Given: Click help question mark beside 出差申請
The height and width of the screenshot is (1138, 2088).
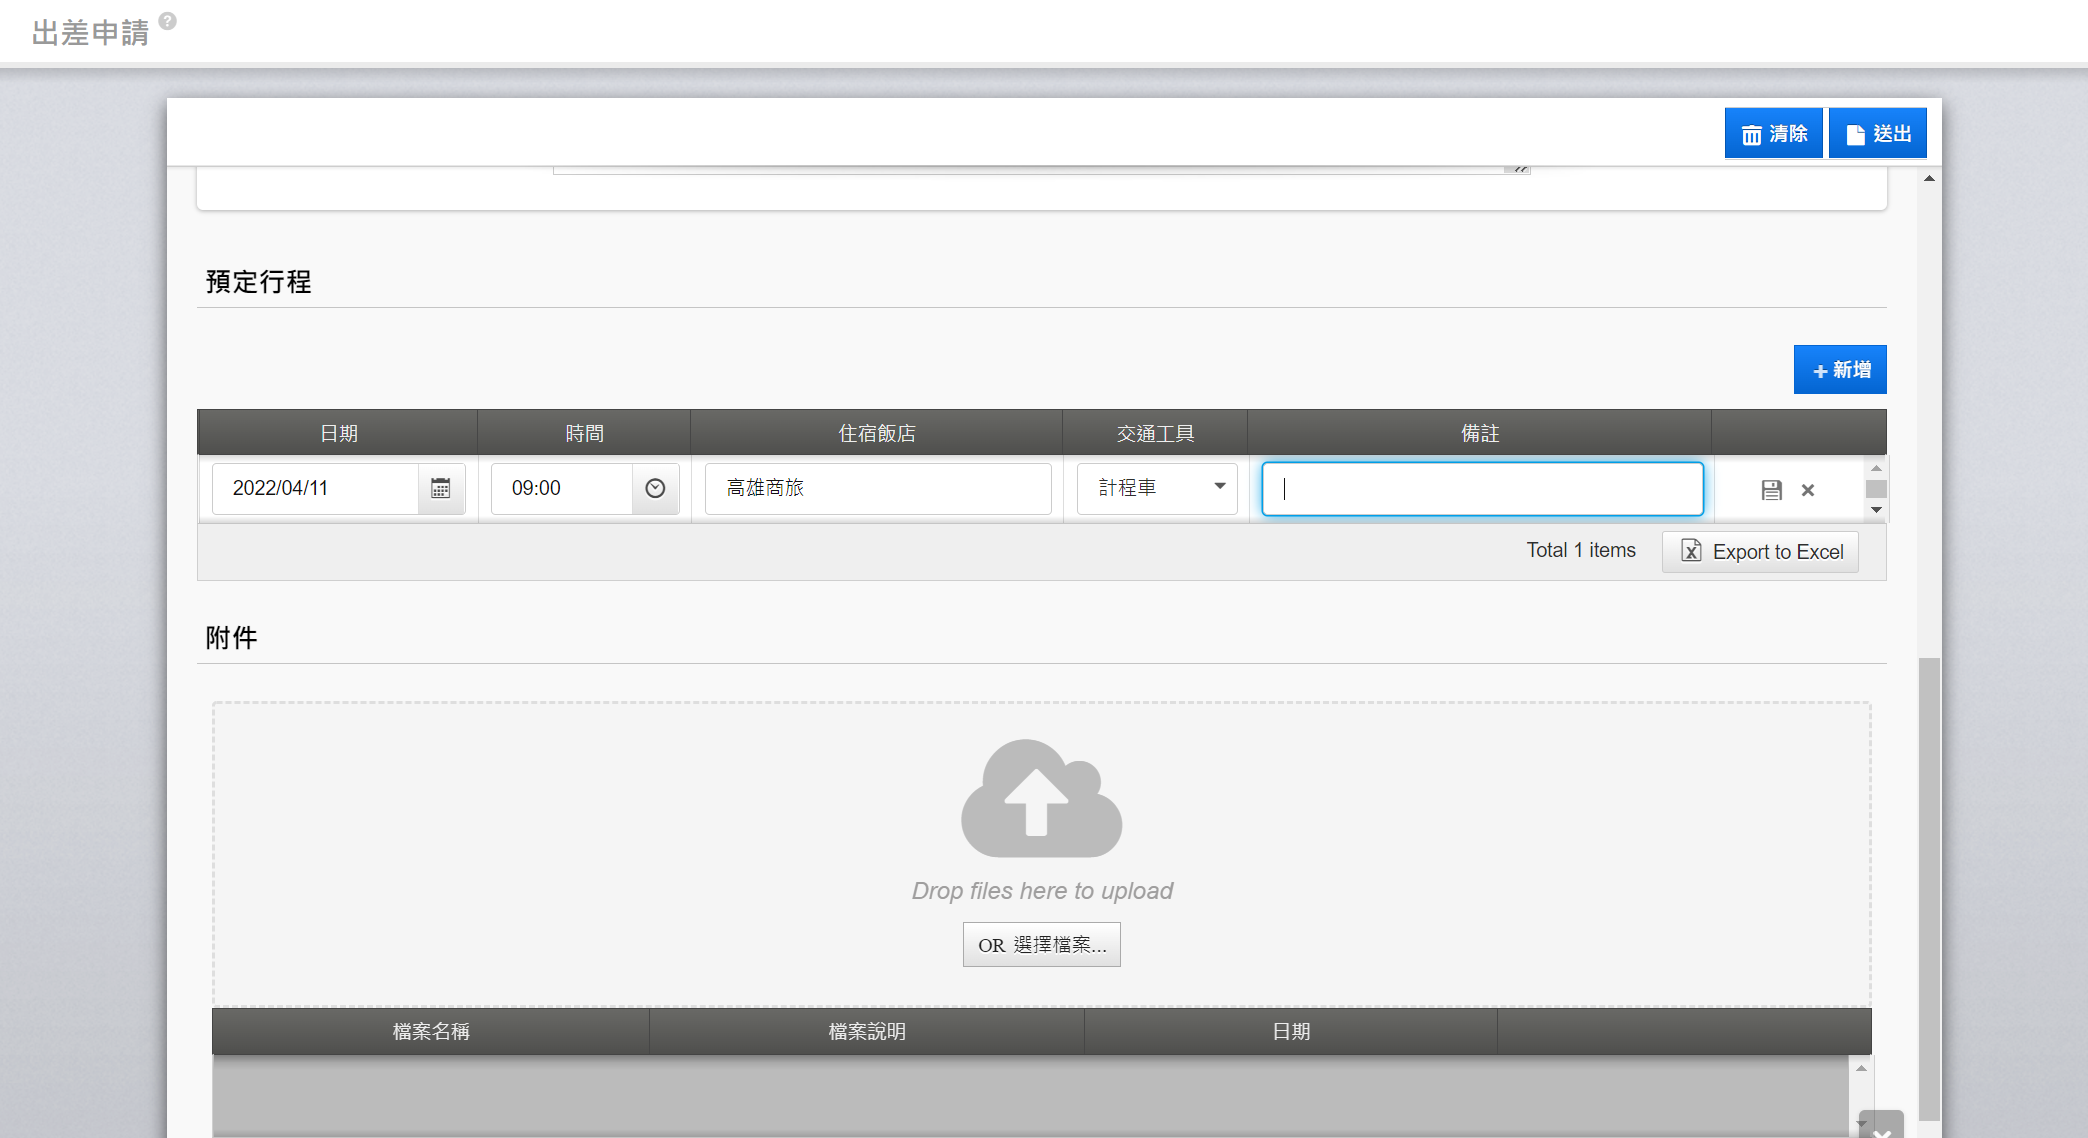Looking at the screenshot, I should (168, 21).
